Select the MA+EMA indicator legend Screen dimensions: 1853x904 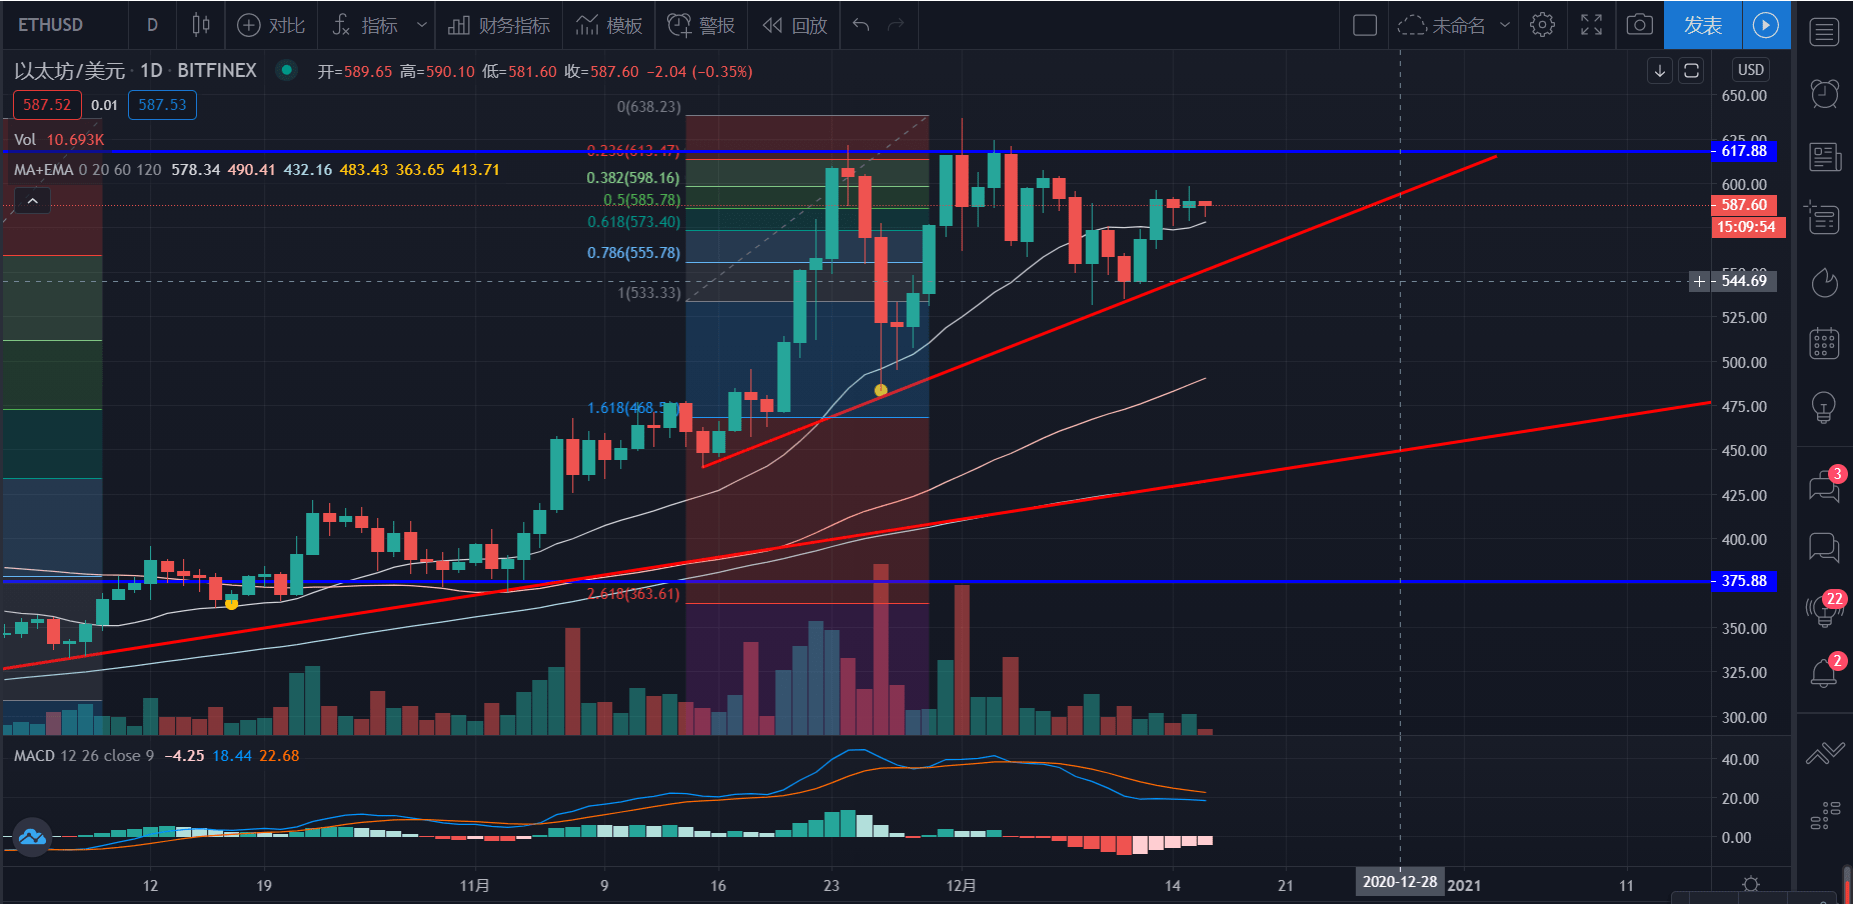pos(256,170)
